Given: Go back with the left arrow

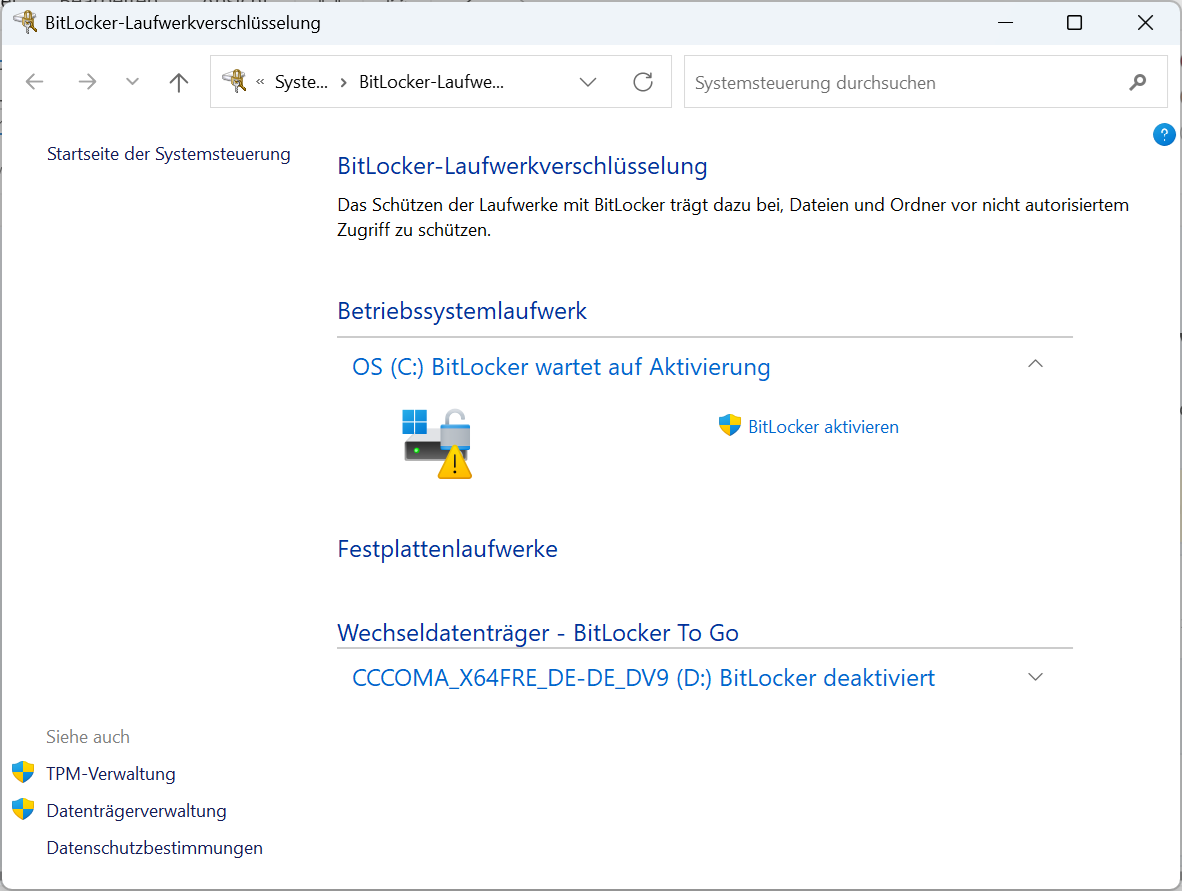Looking at the screenshot, I should coord(35,81).
